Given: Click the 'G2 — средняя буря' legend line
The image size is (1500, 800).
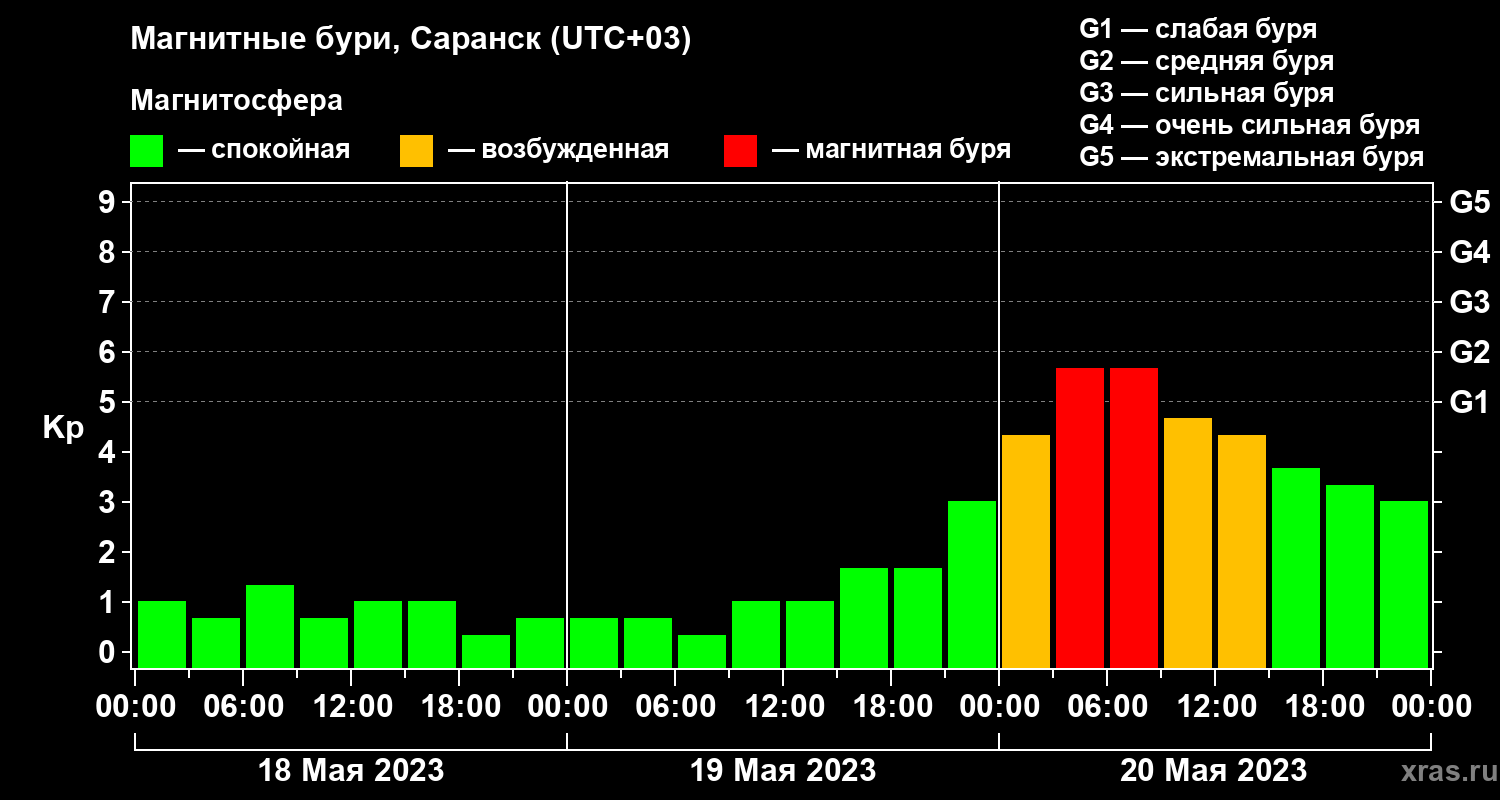Looking at the screenshot, I should pos(1207,61).
